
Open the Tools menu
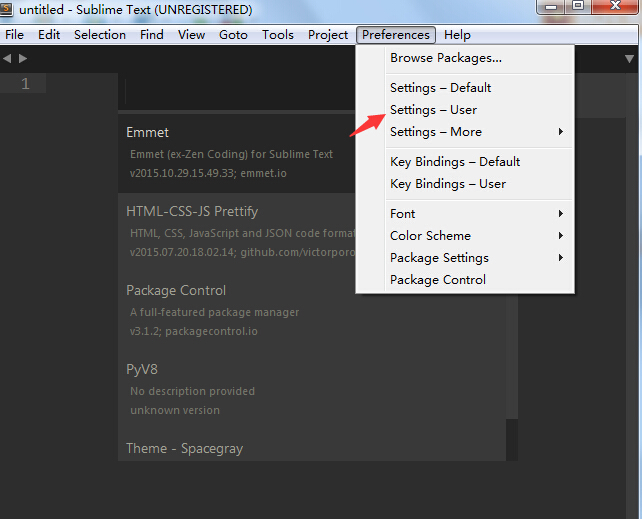pos(278,35)
